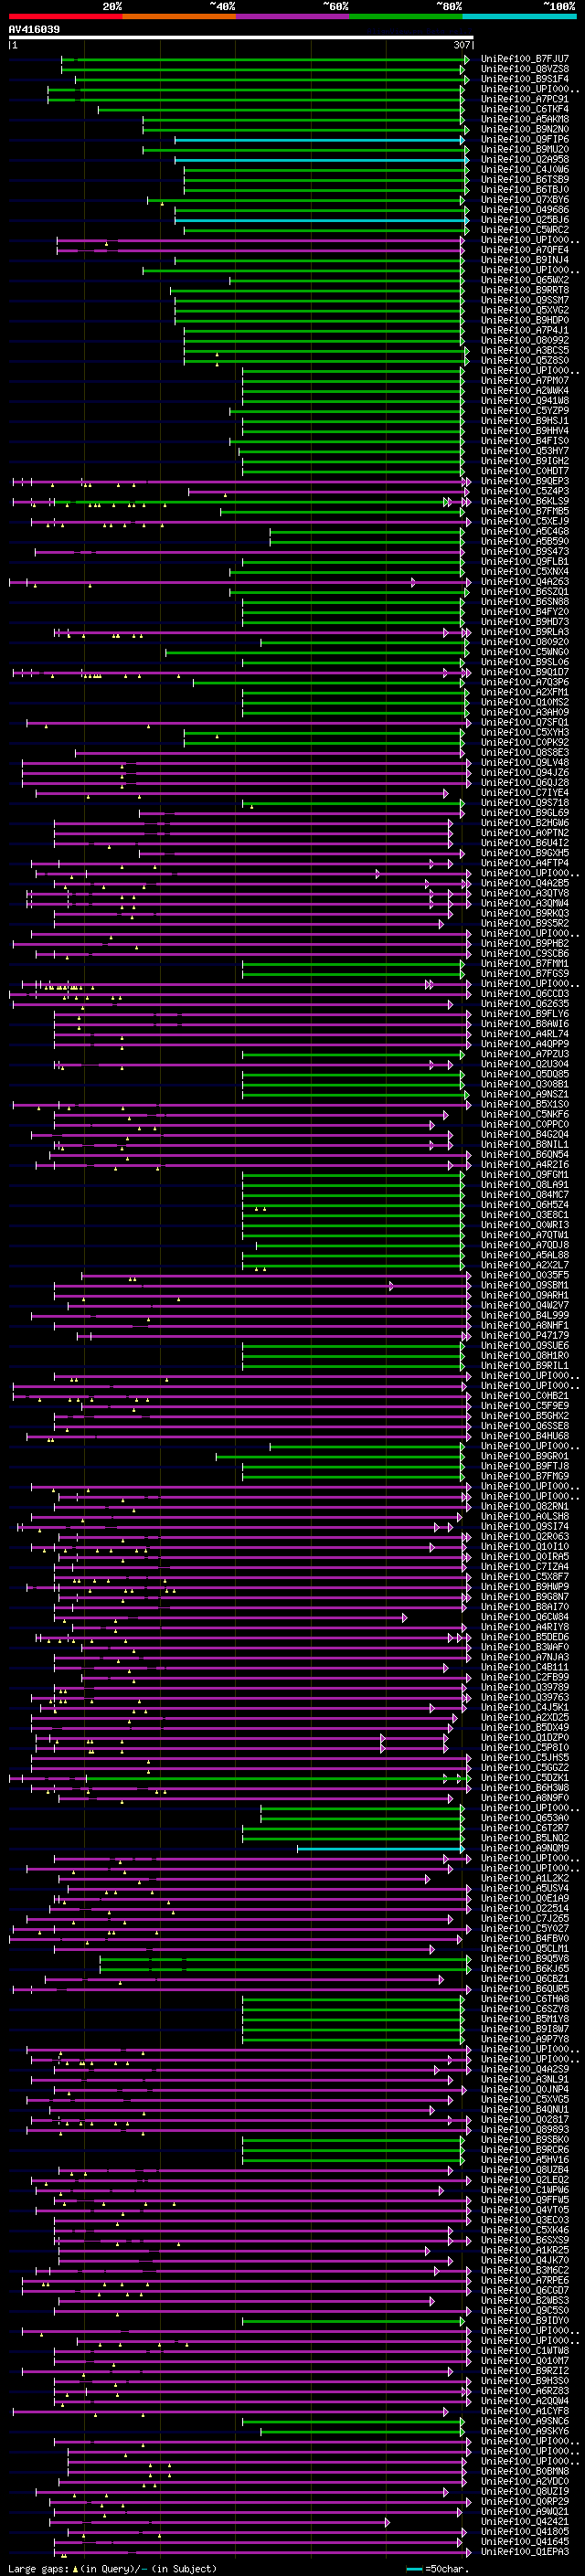Select label UniRef100_B9RLA3
585x2576 pixels.
(x=525, y=632)
